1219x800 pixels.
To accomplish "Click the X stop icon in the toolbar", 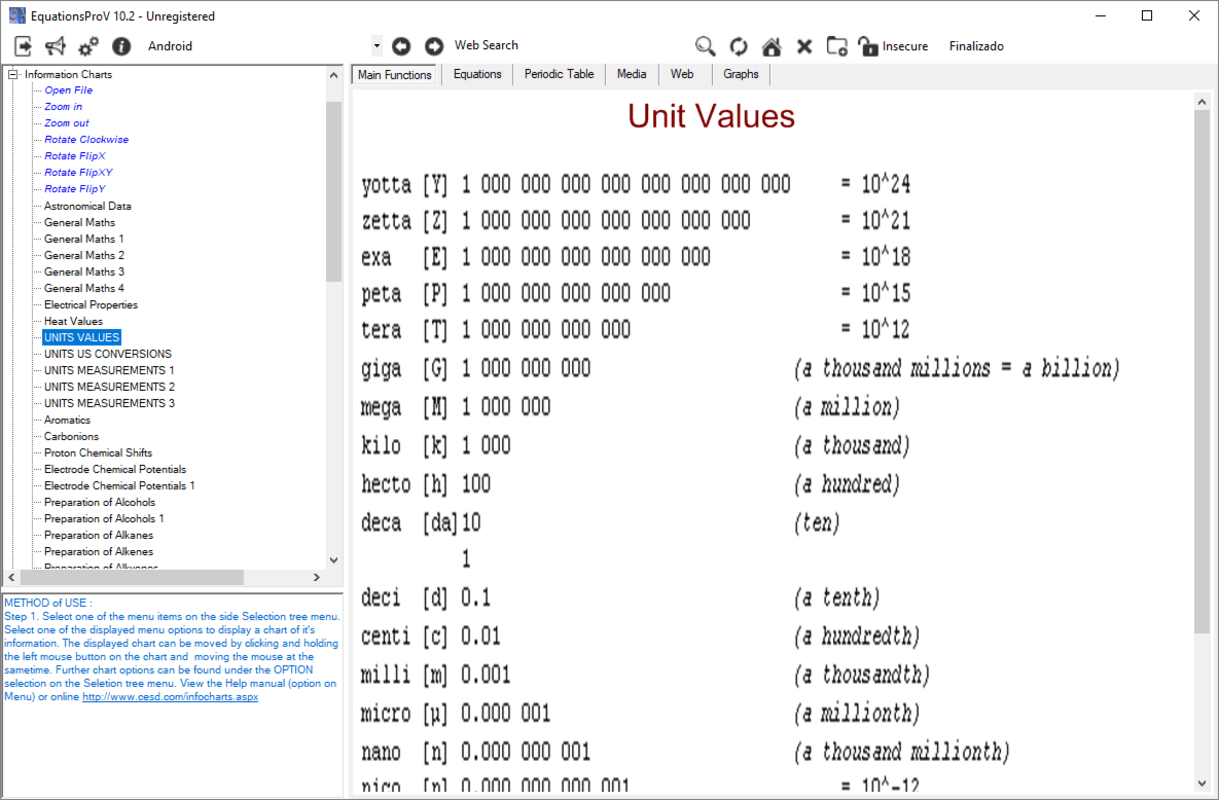I will [804, 46].
